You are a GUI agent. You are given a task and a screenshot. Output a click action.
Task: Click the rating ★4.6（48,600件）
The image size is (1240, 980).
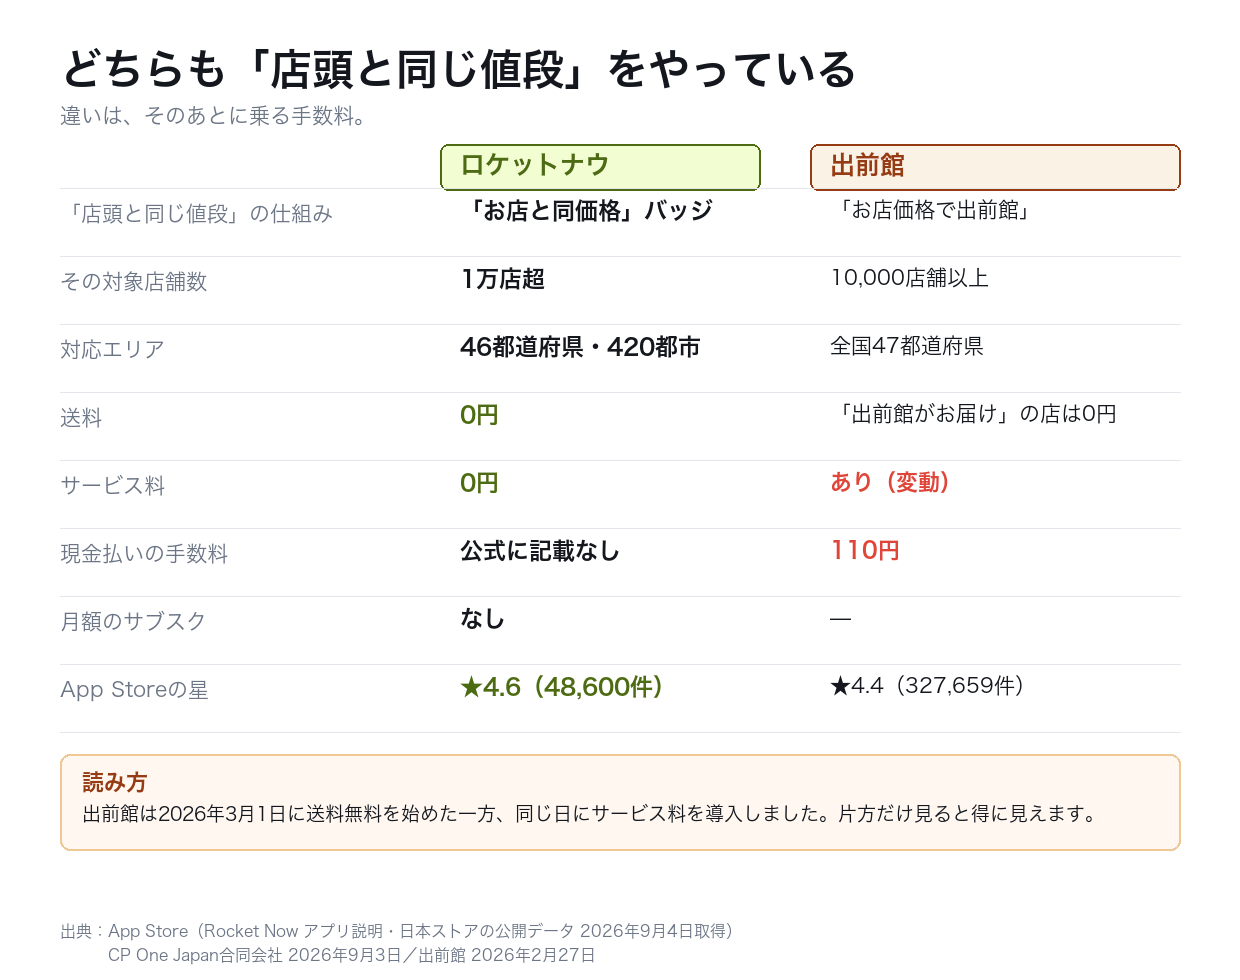(x=561, y=687)
